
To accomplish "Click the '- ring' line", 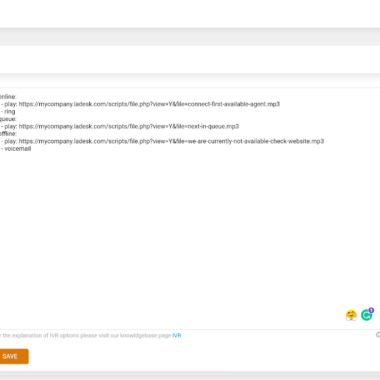I will click(x=8, y=112).
